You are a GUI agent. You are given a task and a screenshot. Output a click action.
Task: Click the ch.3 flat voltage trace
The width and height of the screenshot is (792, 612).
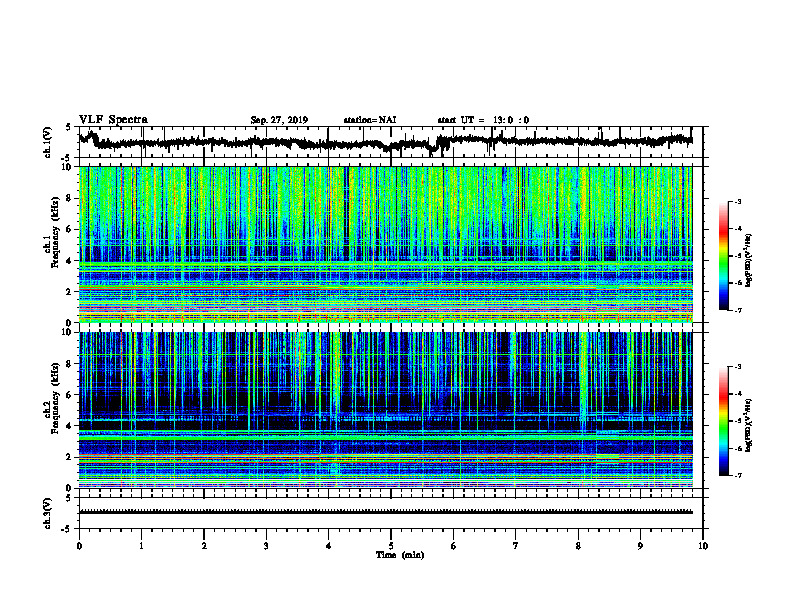click(x=386, y=512)
